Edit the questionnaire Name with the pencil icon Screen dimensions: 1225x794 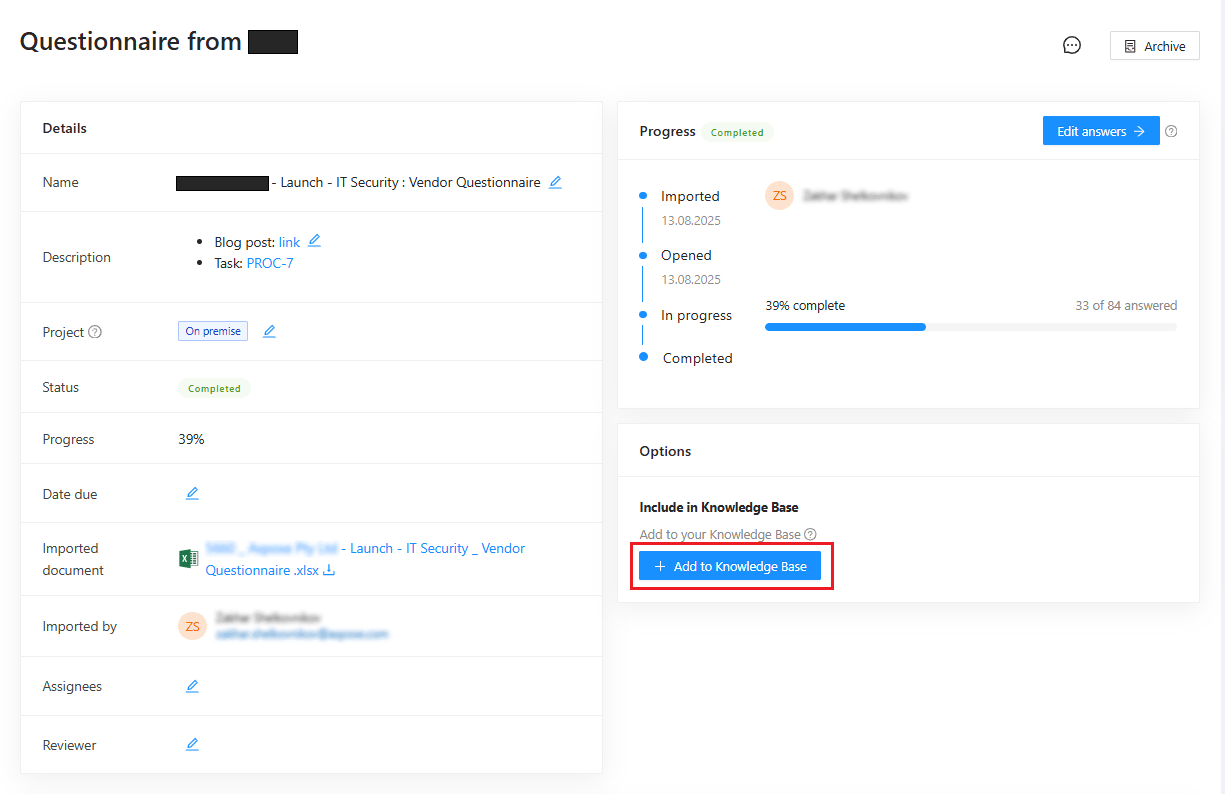556,182
